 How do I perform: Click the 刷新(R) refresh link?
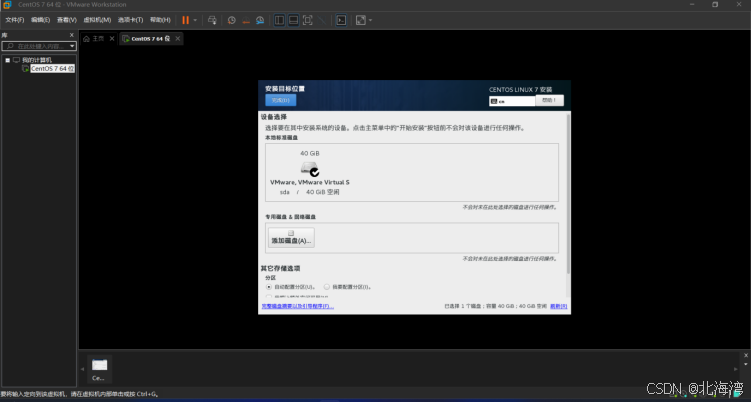(x=558, y=306)
